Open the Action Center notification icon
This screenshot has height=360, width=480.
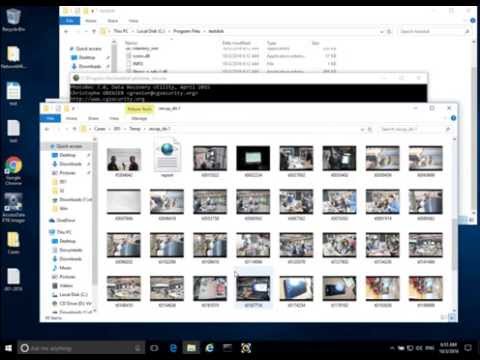point(468,348)
